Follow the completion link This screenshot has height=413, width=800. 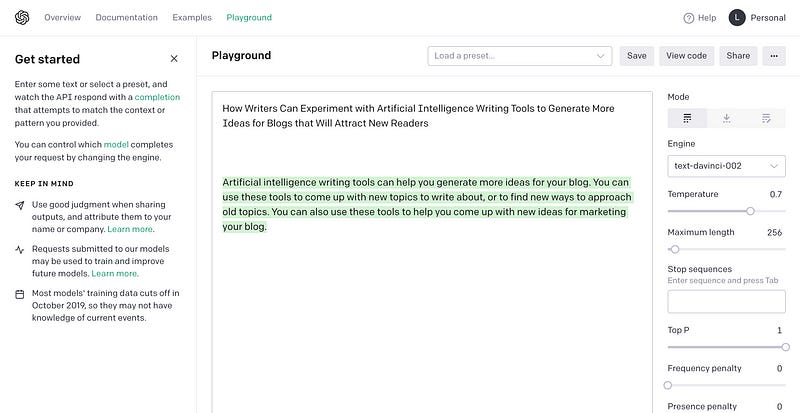pyautogui.click(x=157, y=97)
